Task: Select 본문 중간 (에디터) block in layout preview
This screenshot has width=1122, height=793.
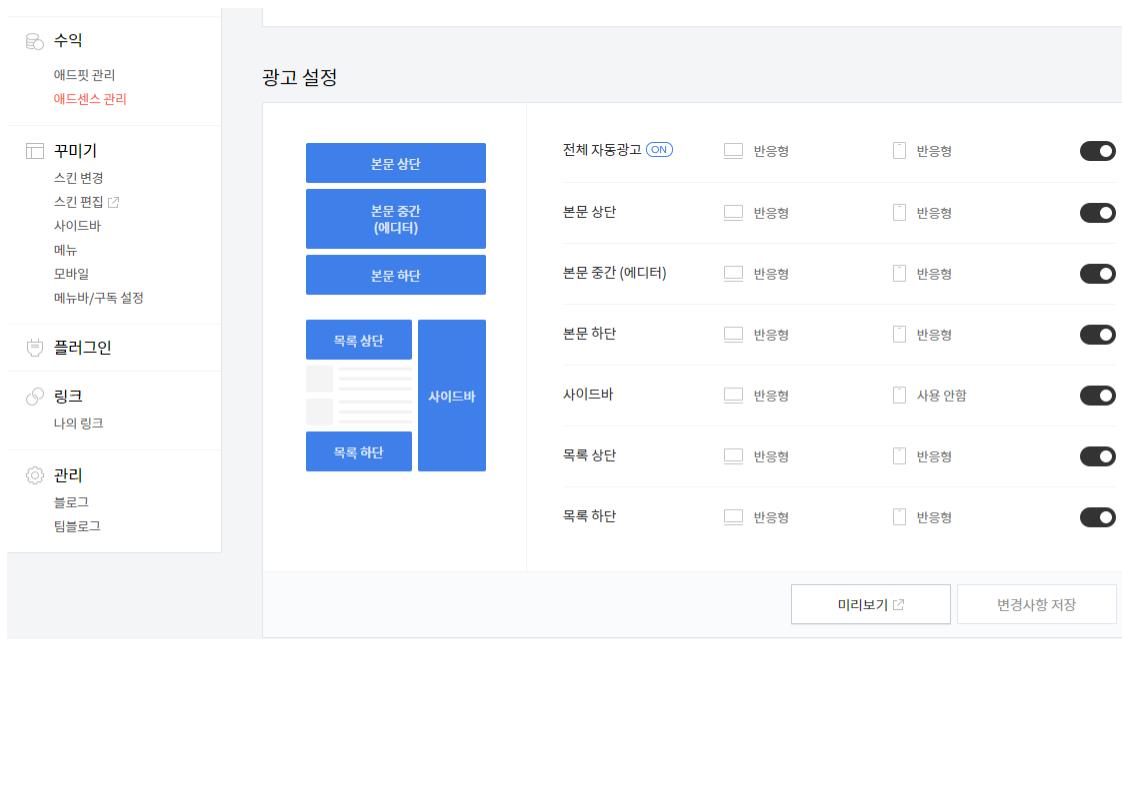Action: tap(396, 219)
